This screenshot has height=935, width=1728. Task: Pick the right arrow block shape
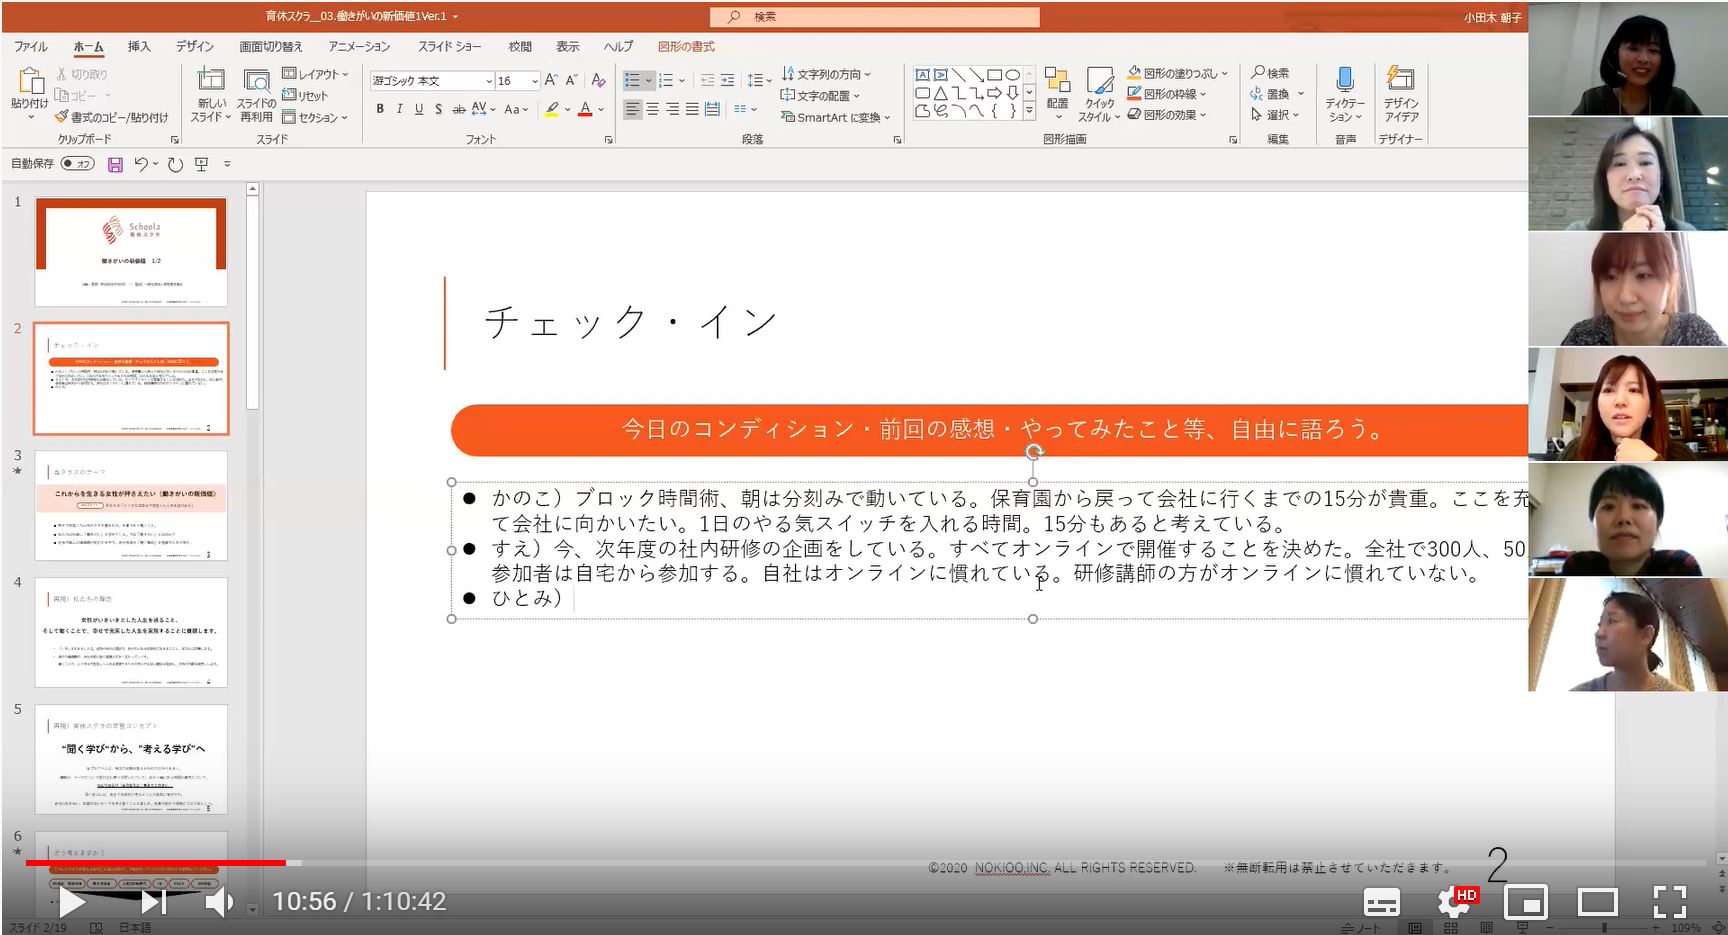(x=995, y=93)
